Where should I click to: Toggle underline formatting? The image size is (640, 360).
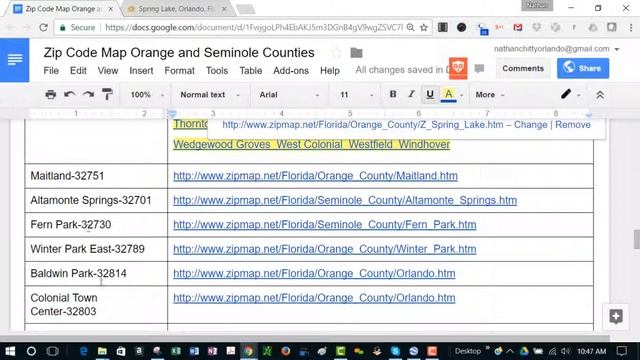click(x=430, y=94)
